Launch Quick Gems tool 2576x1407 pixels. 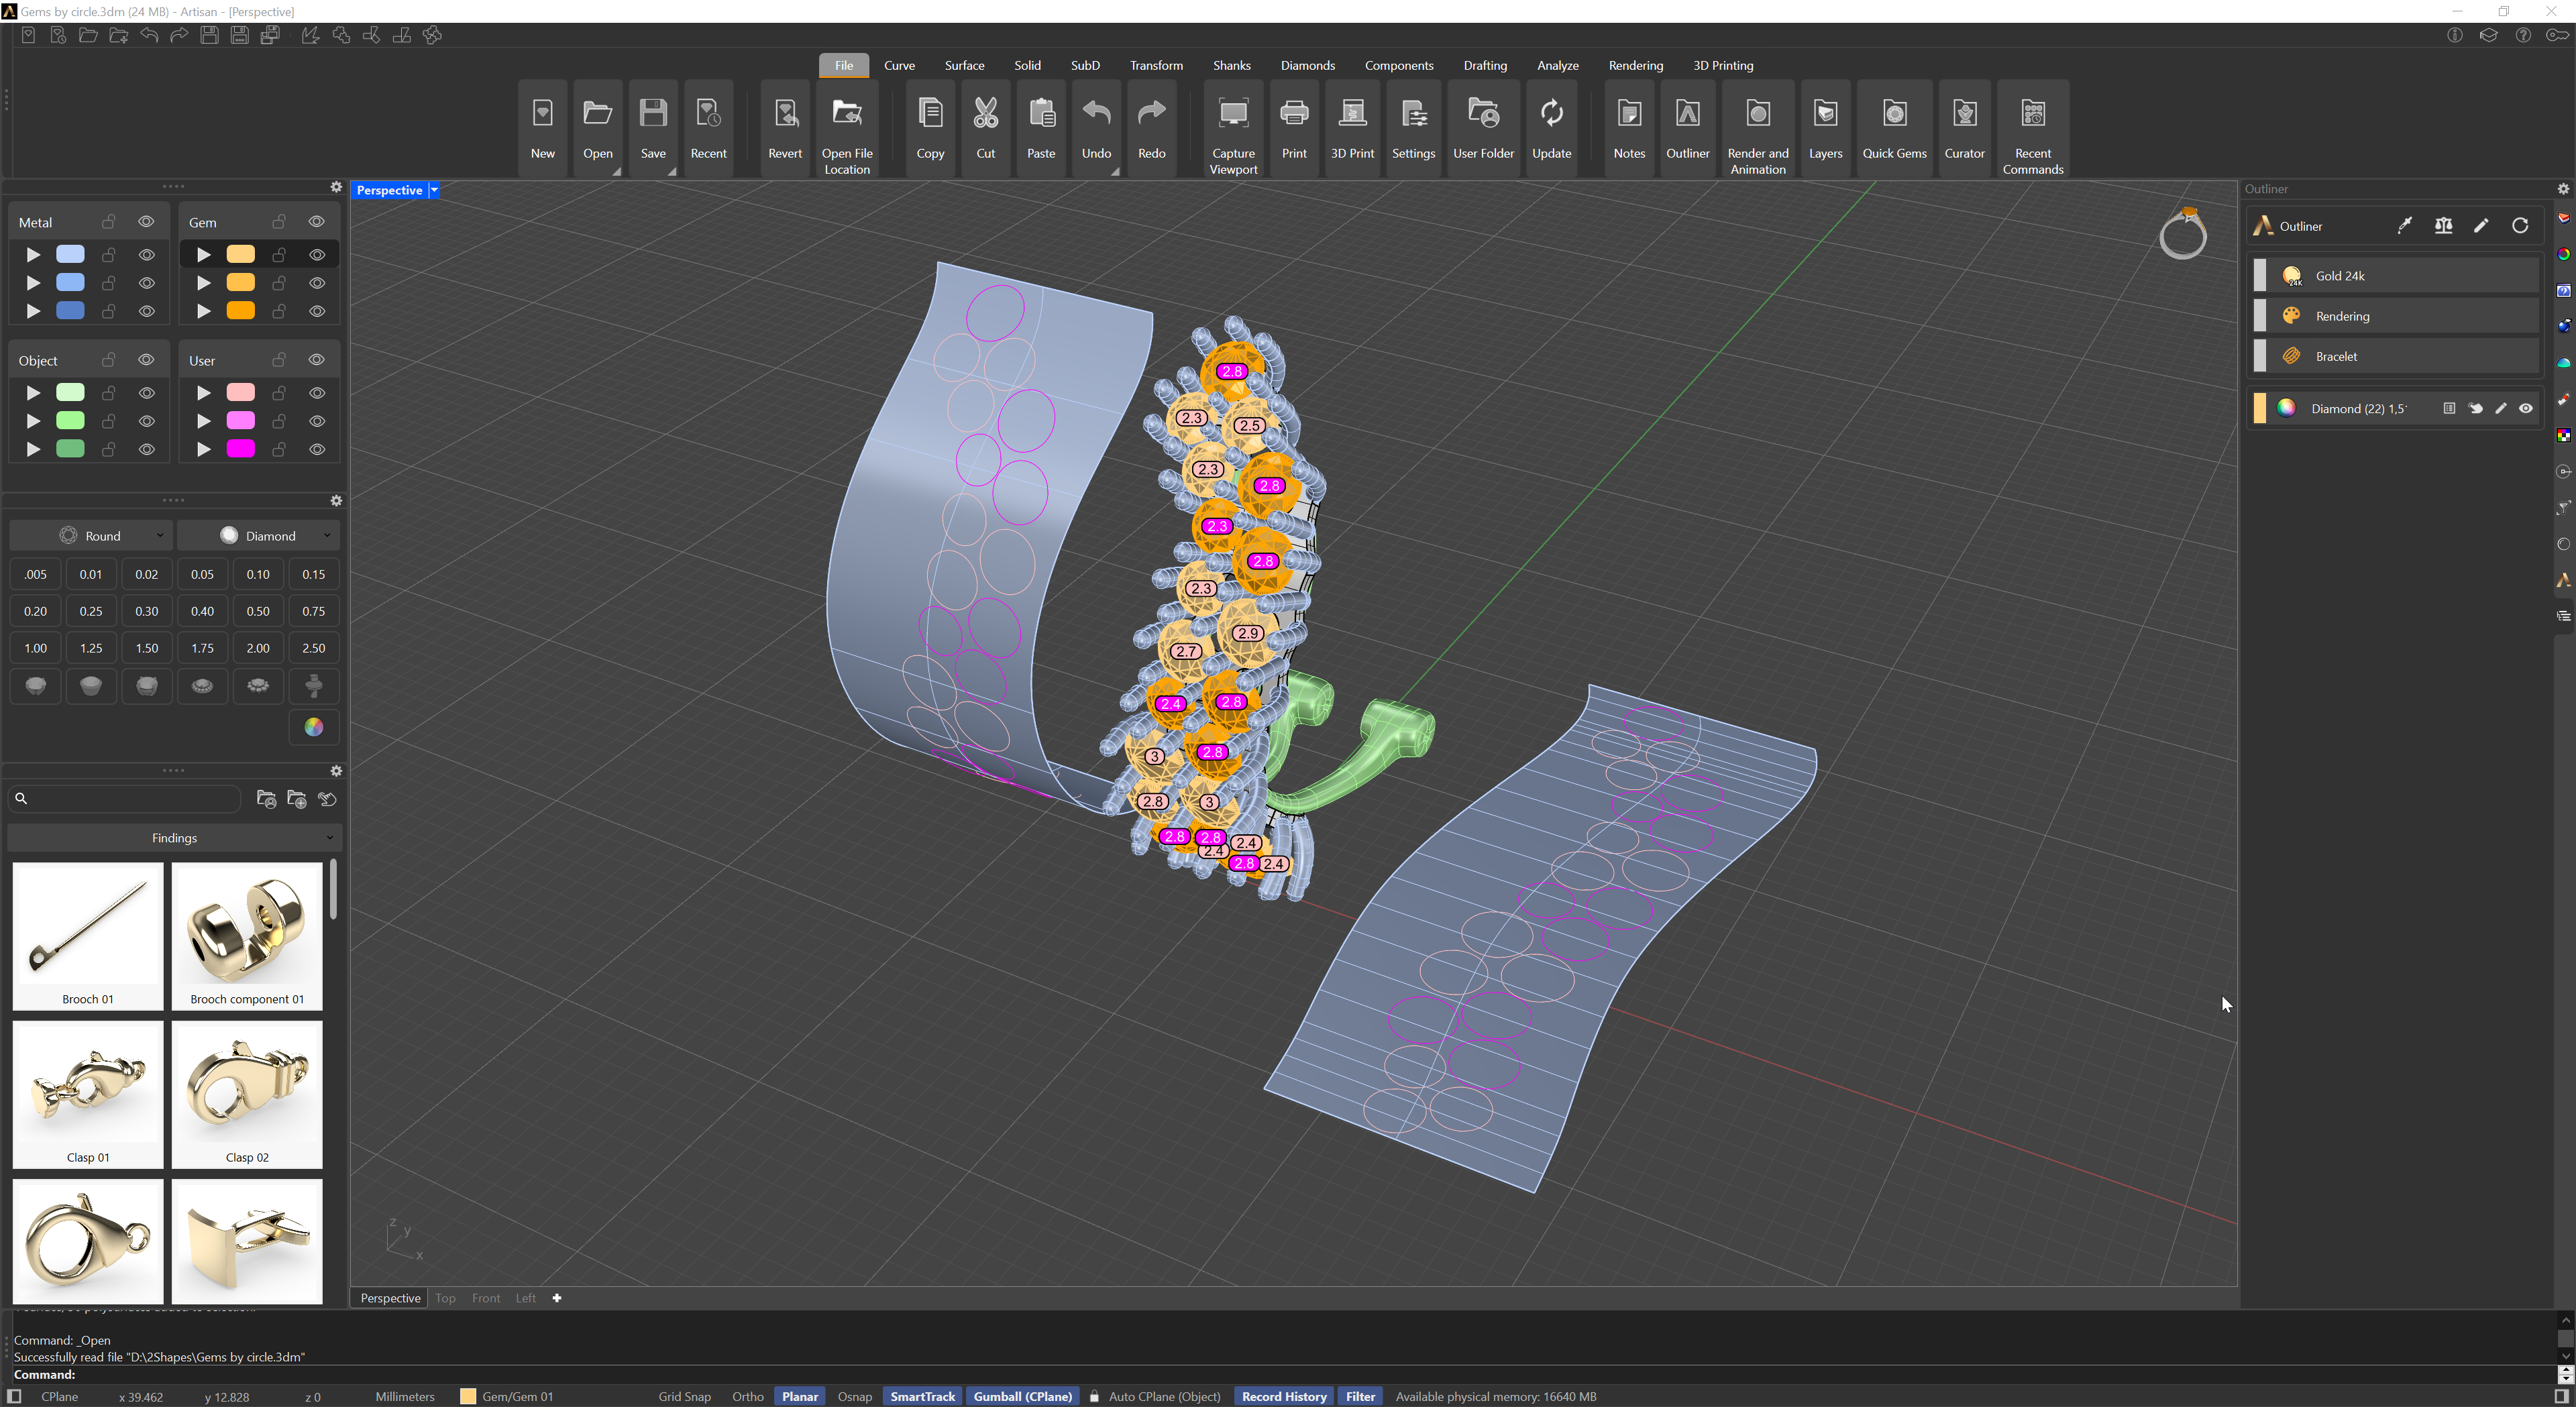click(1894, 128)
